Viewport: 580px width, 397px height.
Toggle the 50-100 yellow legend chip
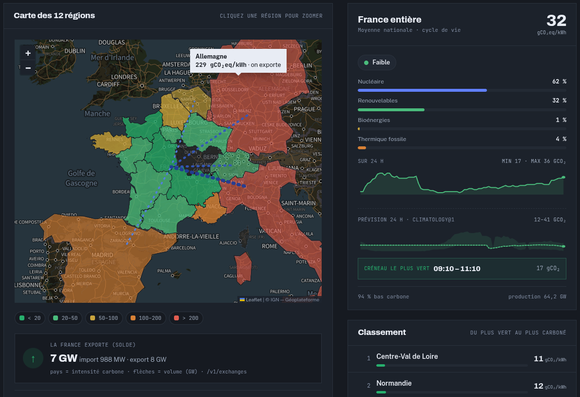[x=104, y=318]
